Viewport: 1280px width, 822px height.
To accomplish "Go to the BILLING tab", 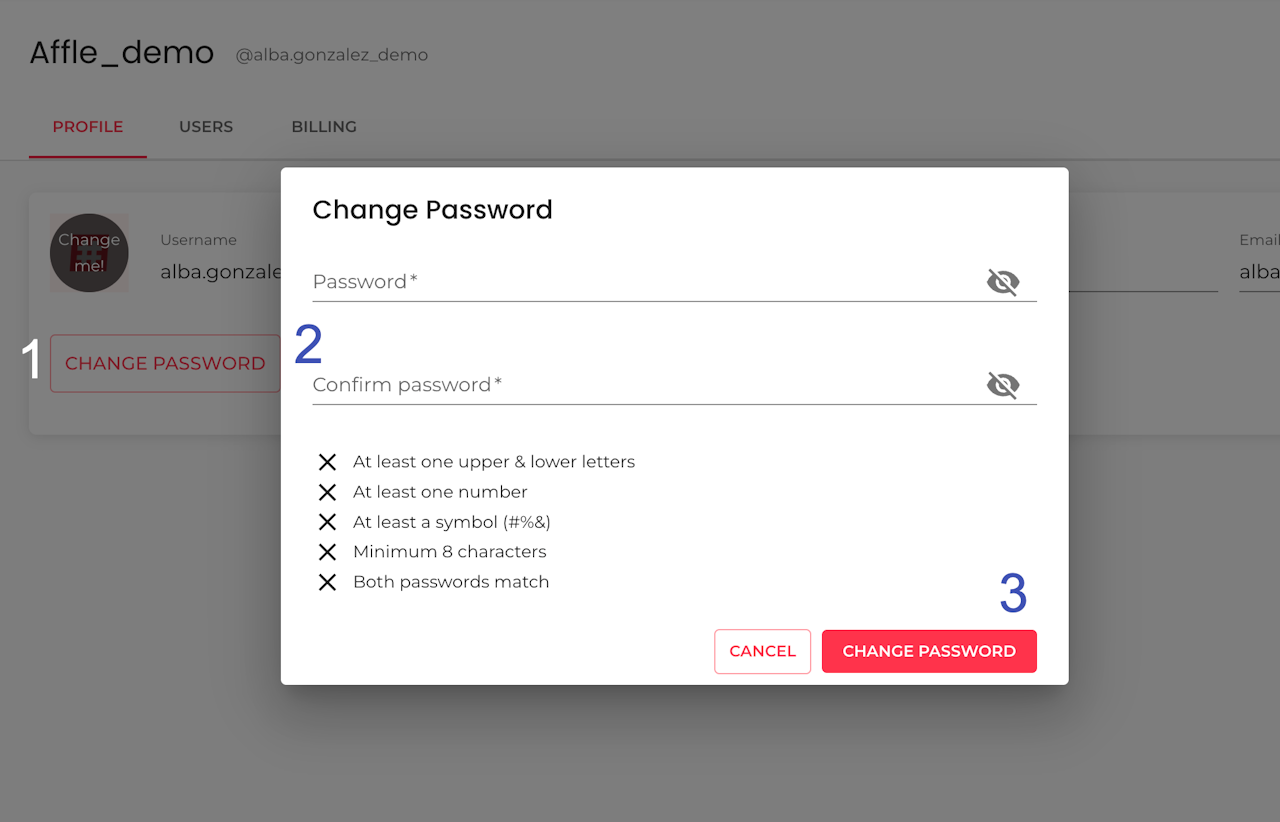I will [x=324, y=127].
